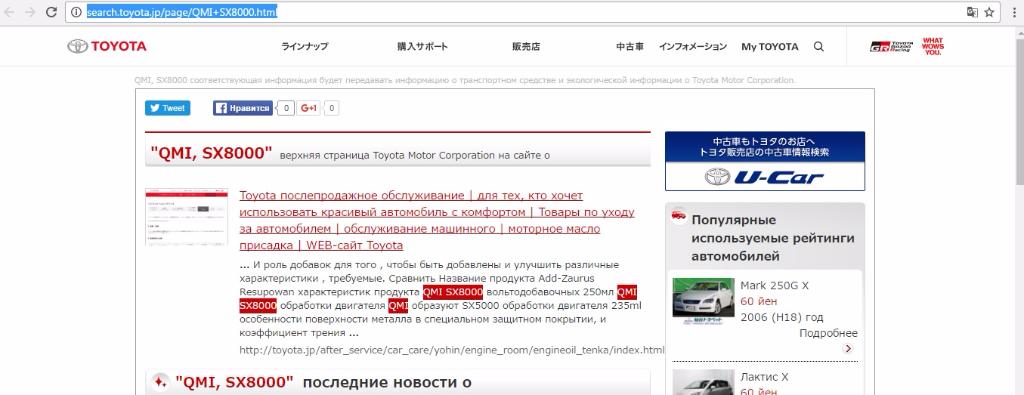Click the Facebook like count box
Screen dimensions: 1024x395
[x=285, y=108]
